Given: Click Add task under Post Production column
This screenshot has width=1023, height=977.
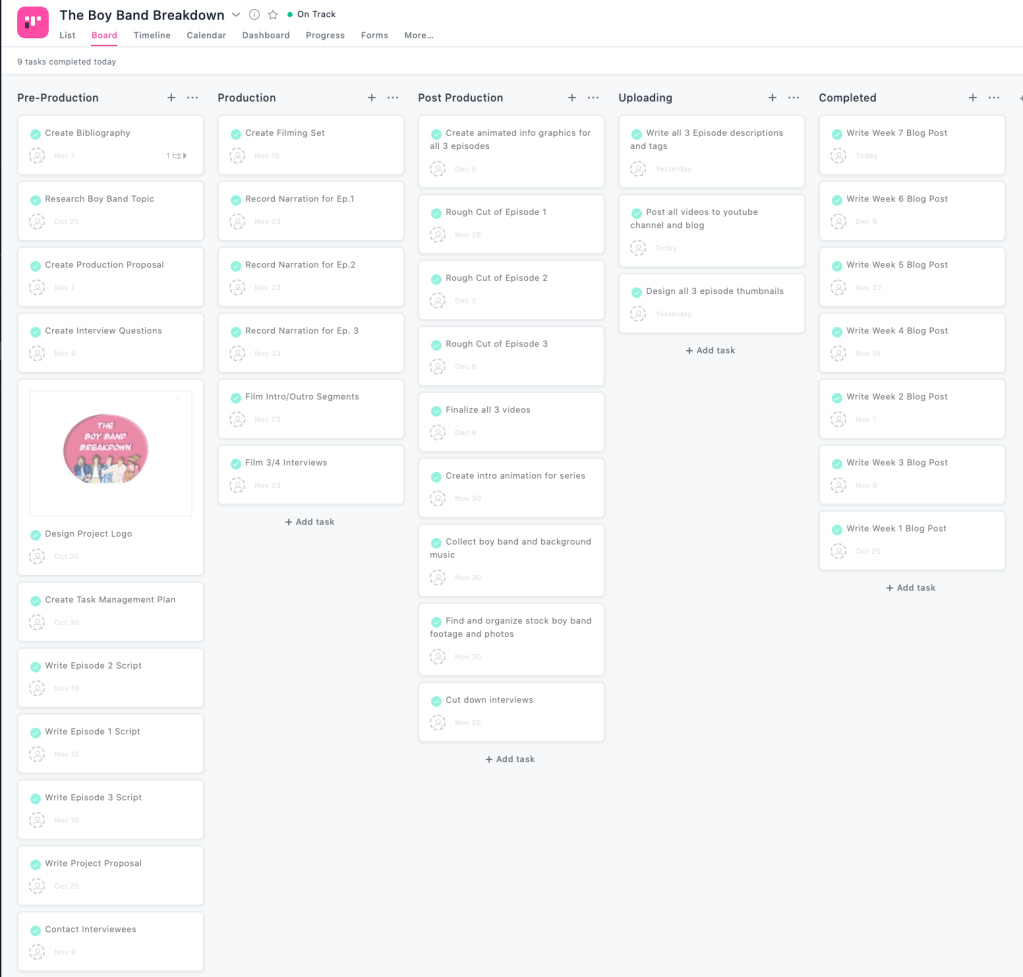Looking at the screenshot, I should point(510,759).
